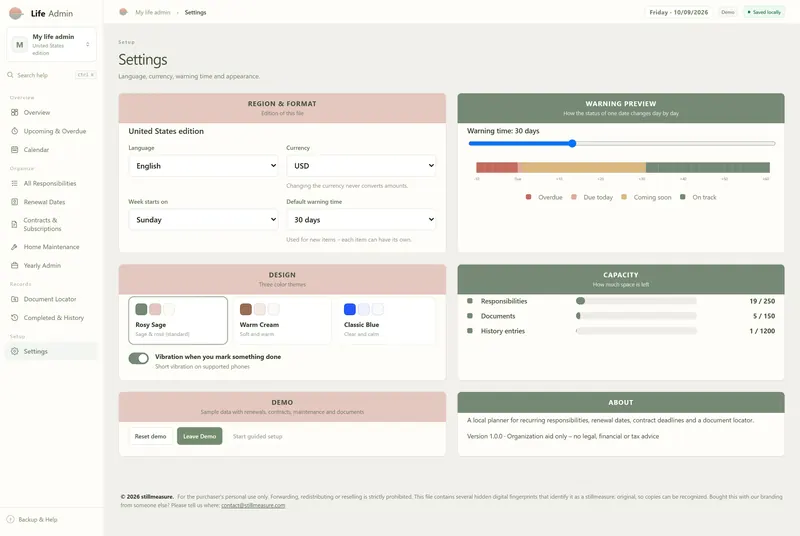This screenshot has width=800, height=536.
Task: Click the Coming soon legend item
Action: pyautogui.click(x=646, y=197)
